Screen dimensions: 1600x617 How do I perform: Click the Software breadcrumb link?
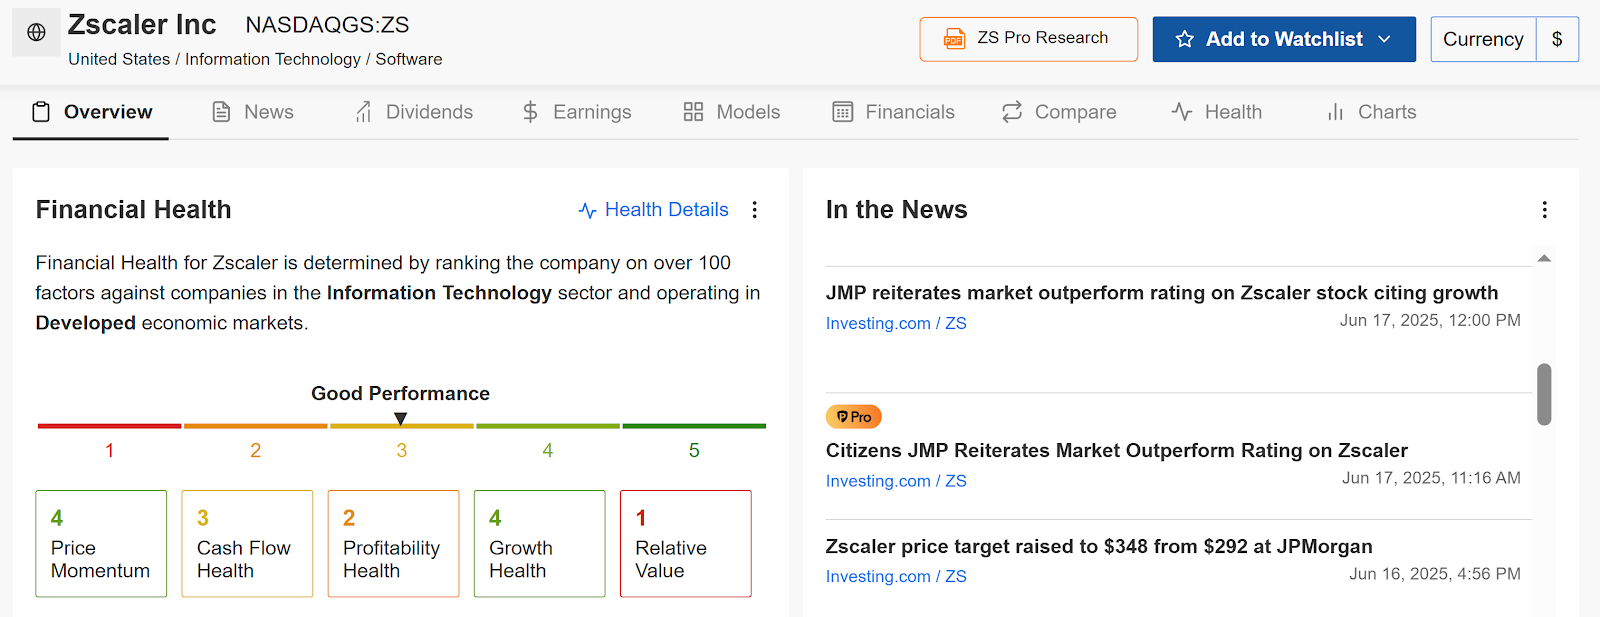click(409, 59)
